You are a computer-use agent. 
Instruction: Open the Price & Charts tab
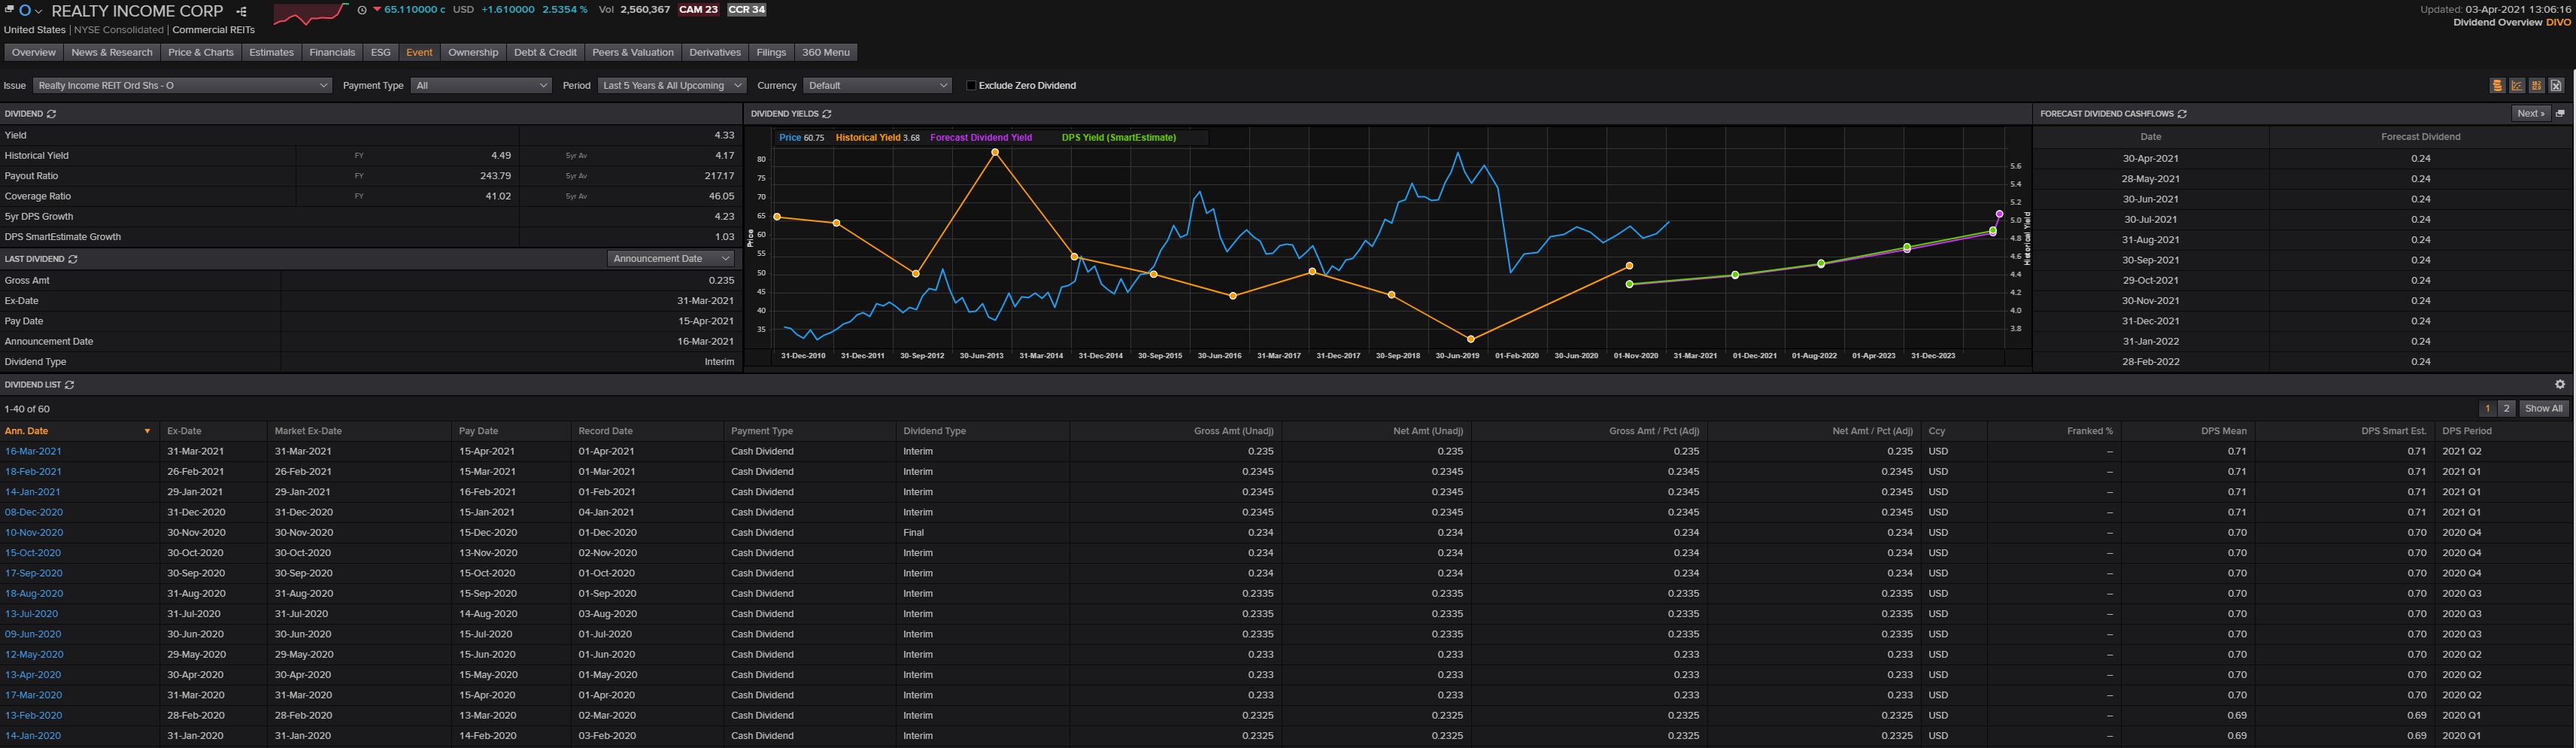(x=201, y=53)
